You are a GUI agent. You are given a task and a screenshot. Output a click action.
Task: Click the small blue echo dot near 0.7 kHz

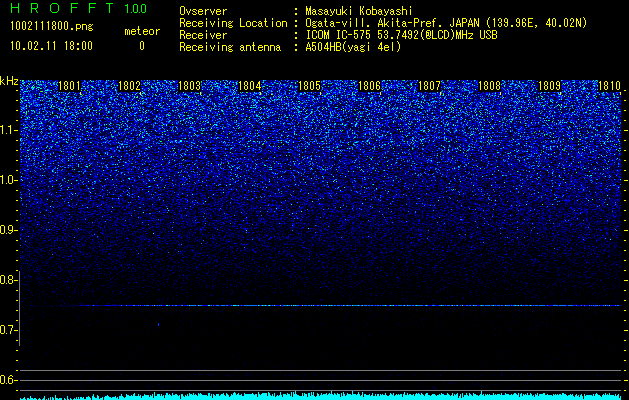point(158,324)
